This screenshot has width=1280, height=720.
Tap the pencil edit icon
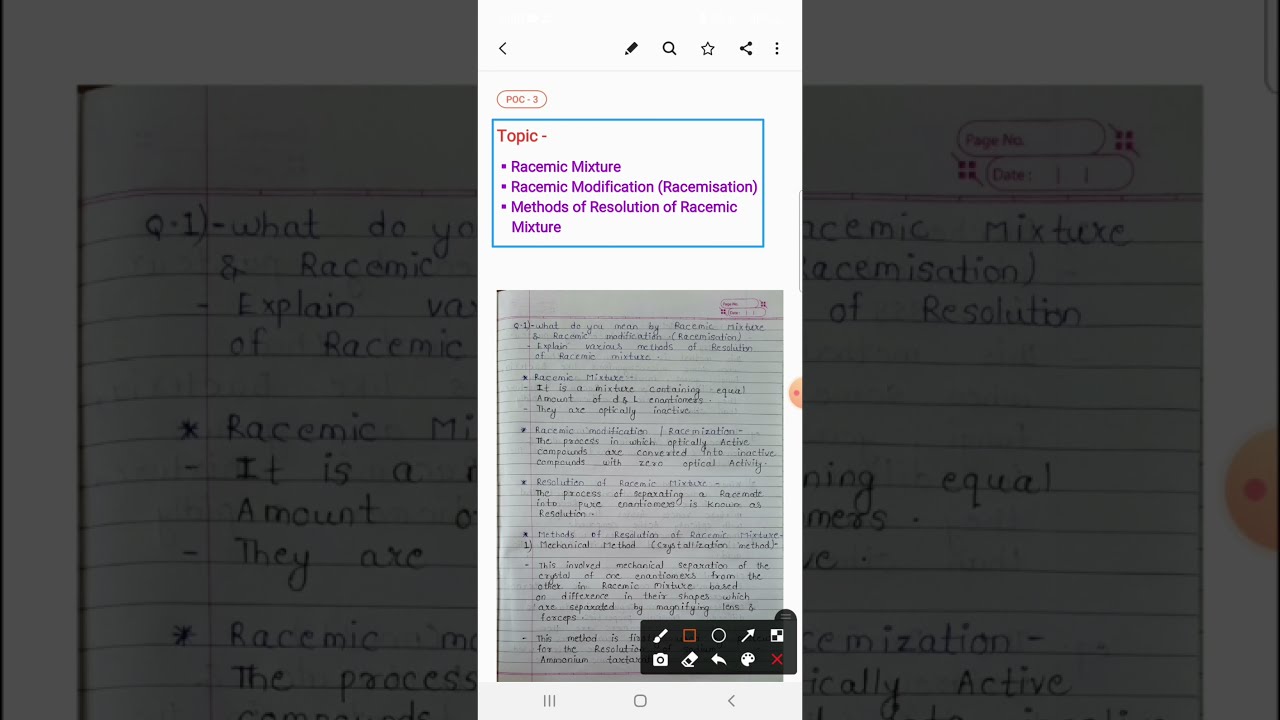pyautogui.click(x=631, y=48)
